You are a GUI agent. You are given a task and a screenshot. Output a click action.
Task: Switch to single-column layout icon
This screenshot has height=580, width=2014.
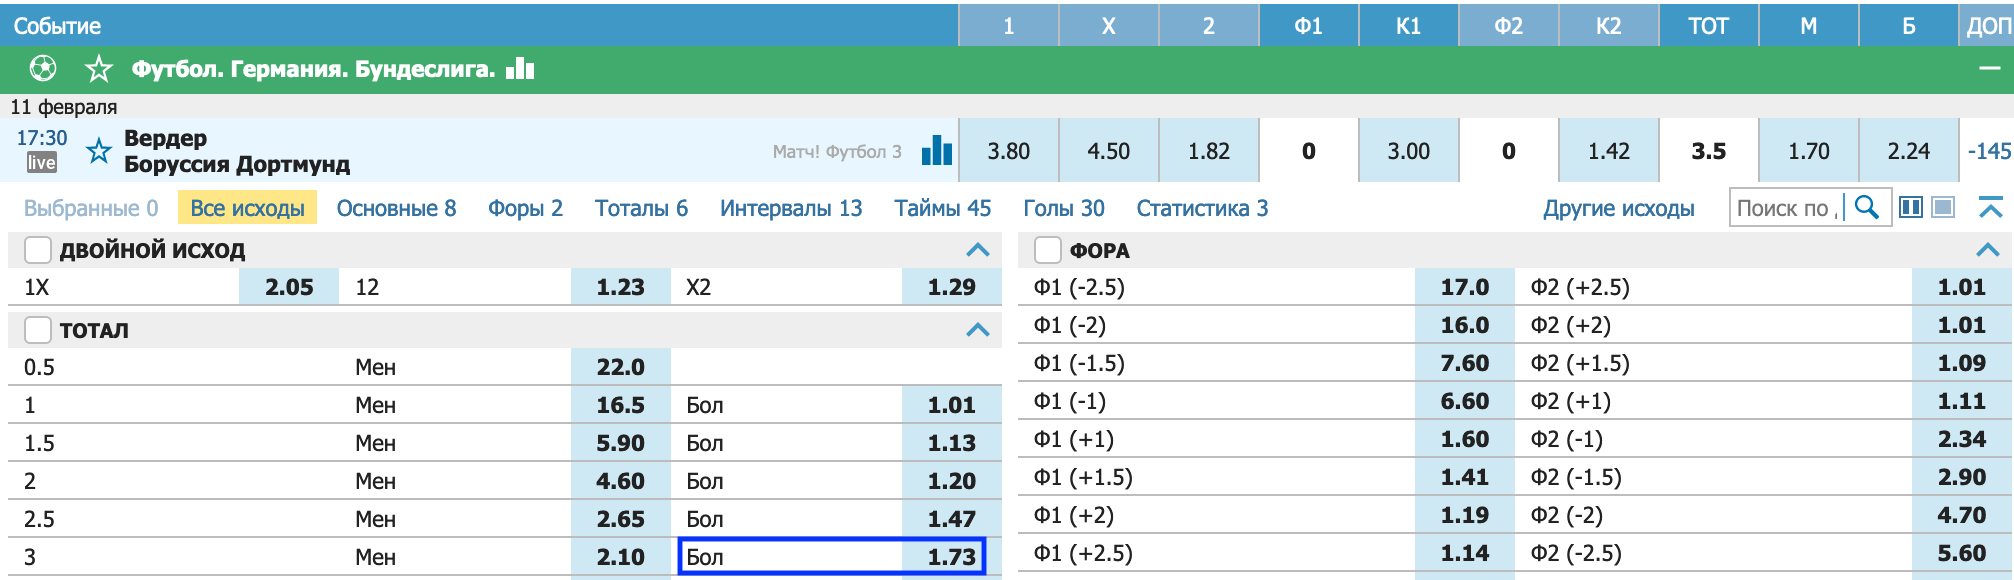[x=1943, y=207]
